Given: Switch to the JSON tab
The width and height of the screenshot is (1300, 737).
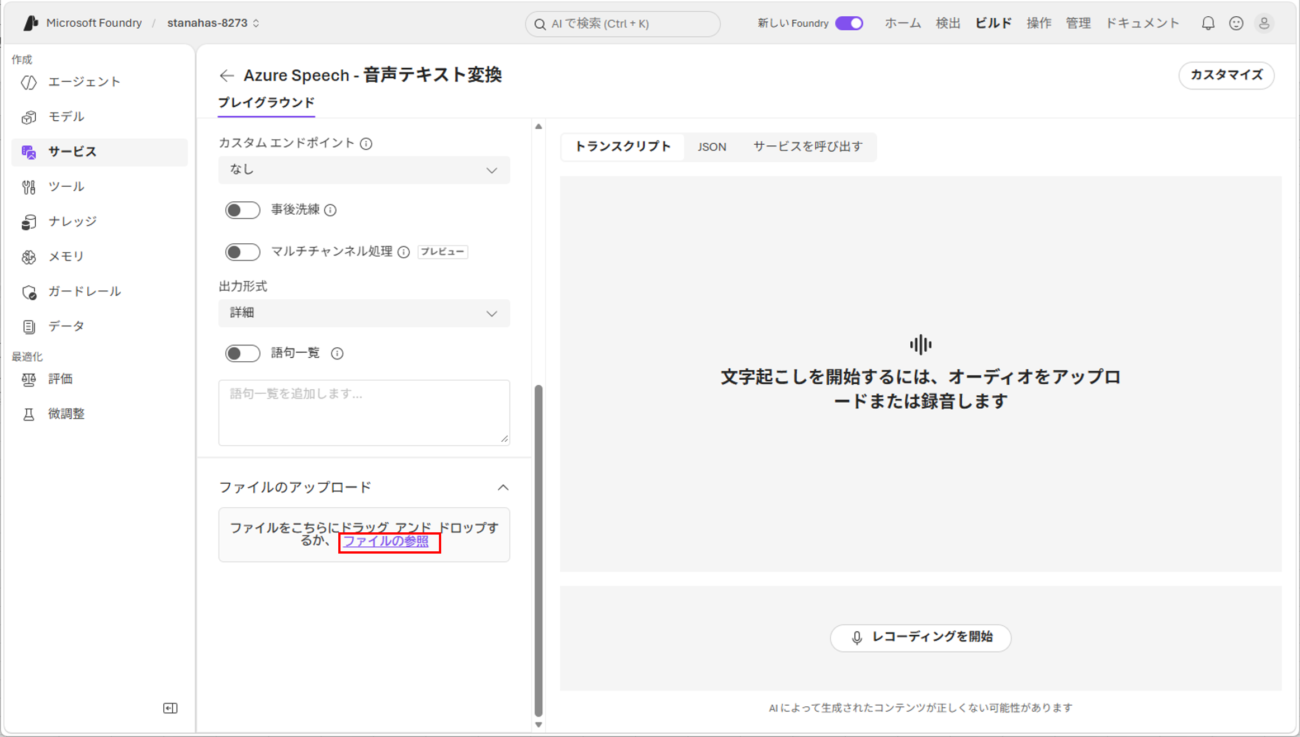Looking at the screenshot, I should (x=712, y=147).
